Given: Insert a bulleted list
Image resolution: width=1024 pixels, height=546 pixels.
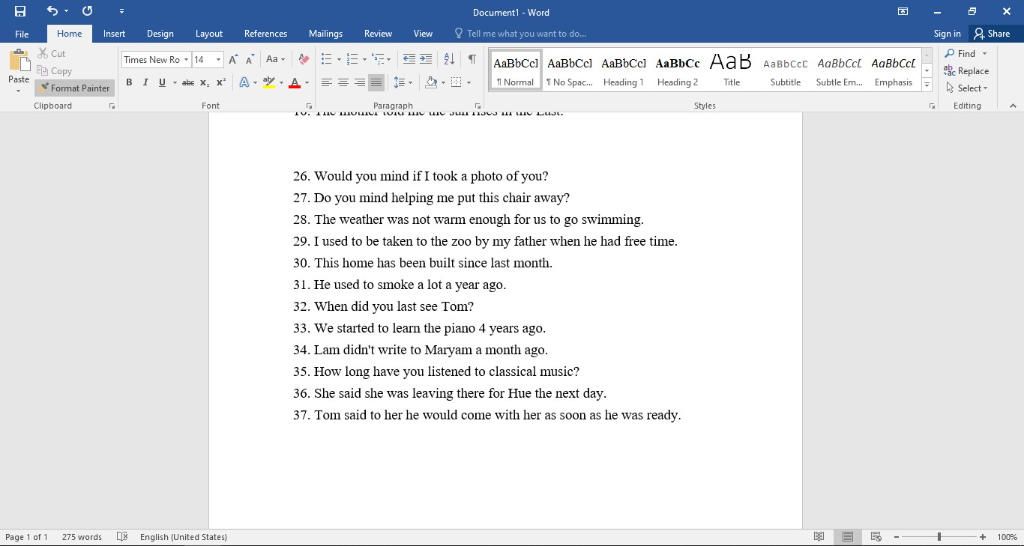Looking at the screenshot, I should point(327,59).
